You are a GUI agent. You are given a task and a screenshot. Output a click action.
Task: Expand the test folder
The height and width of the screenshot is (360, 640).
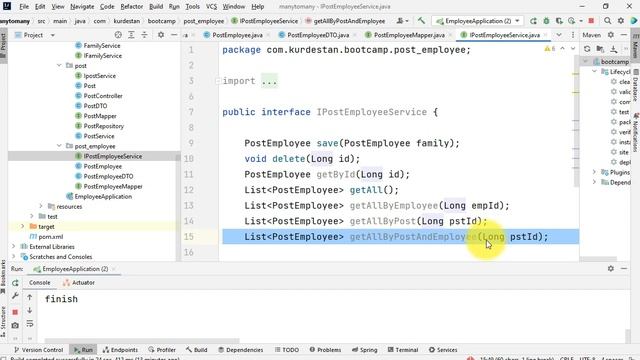[x=32, y=216]
